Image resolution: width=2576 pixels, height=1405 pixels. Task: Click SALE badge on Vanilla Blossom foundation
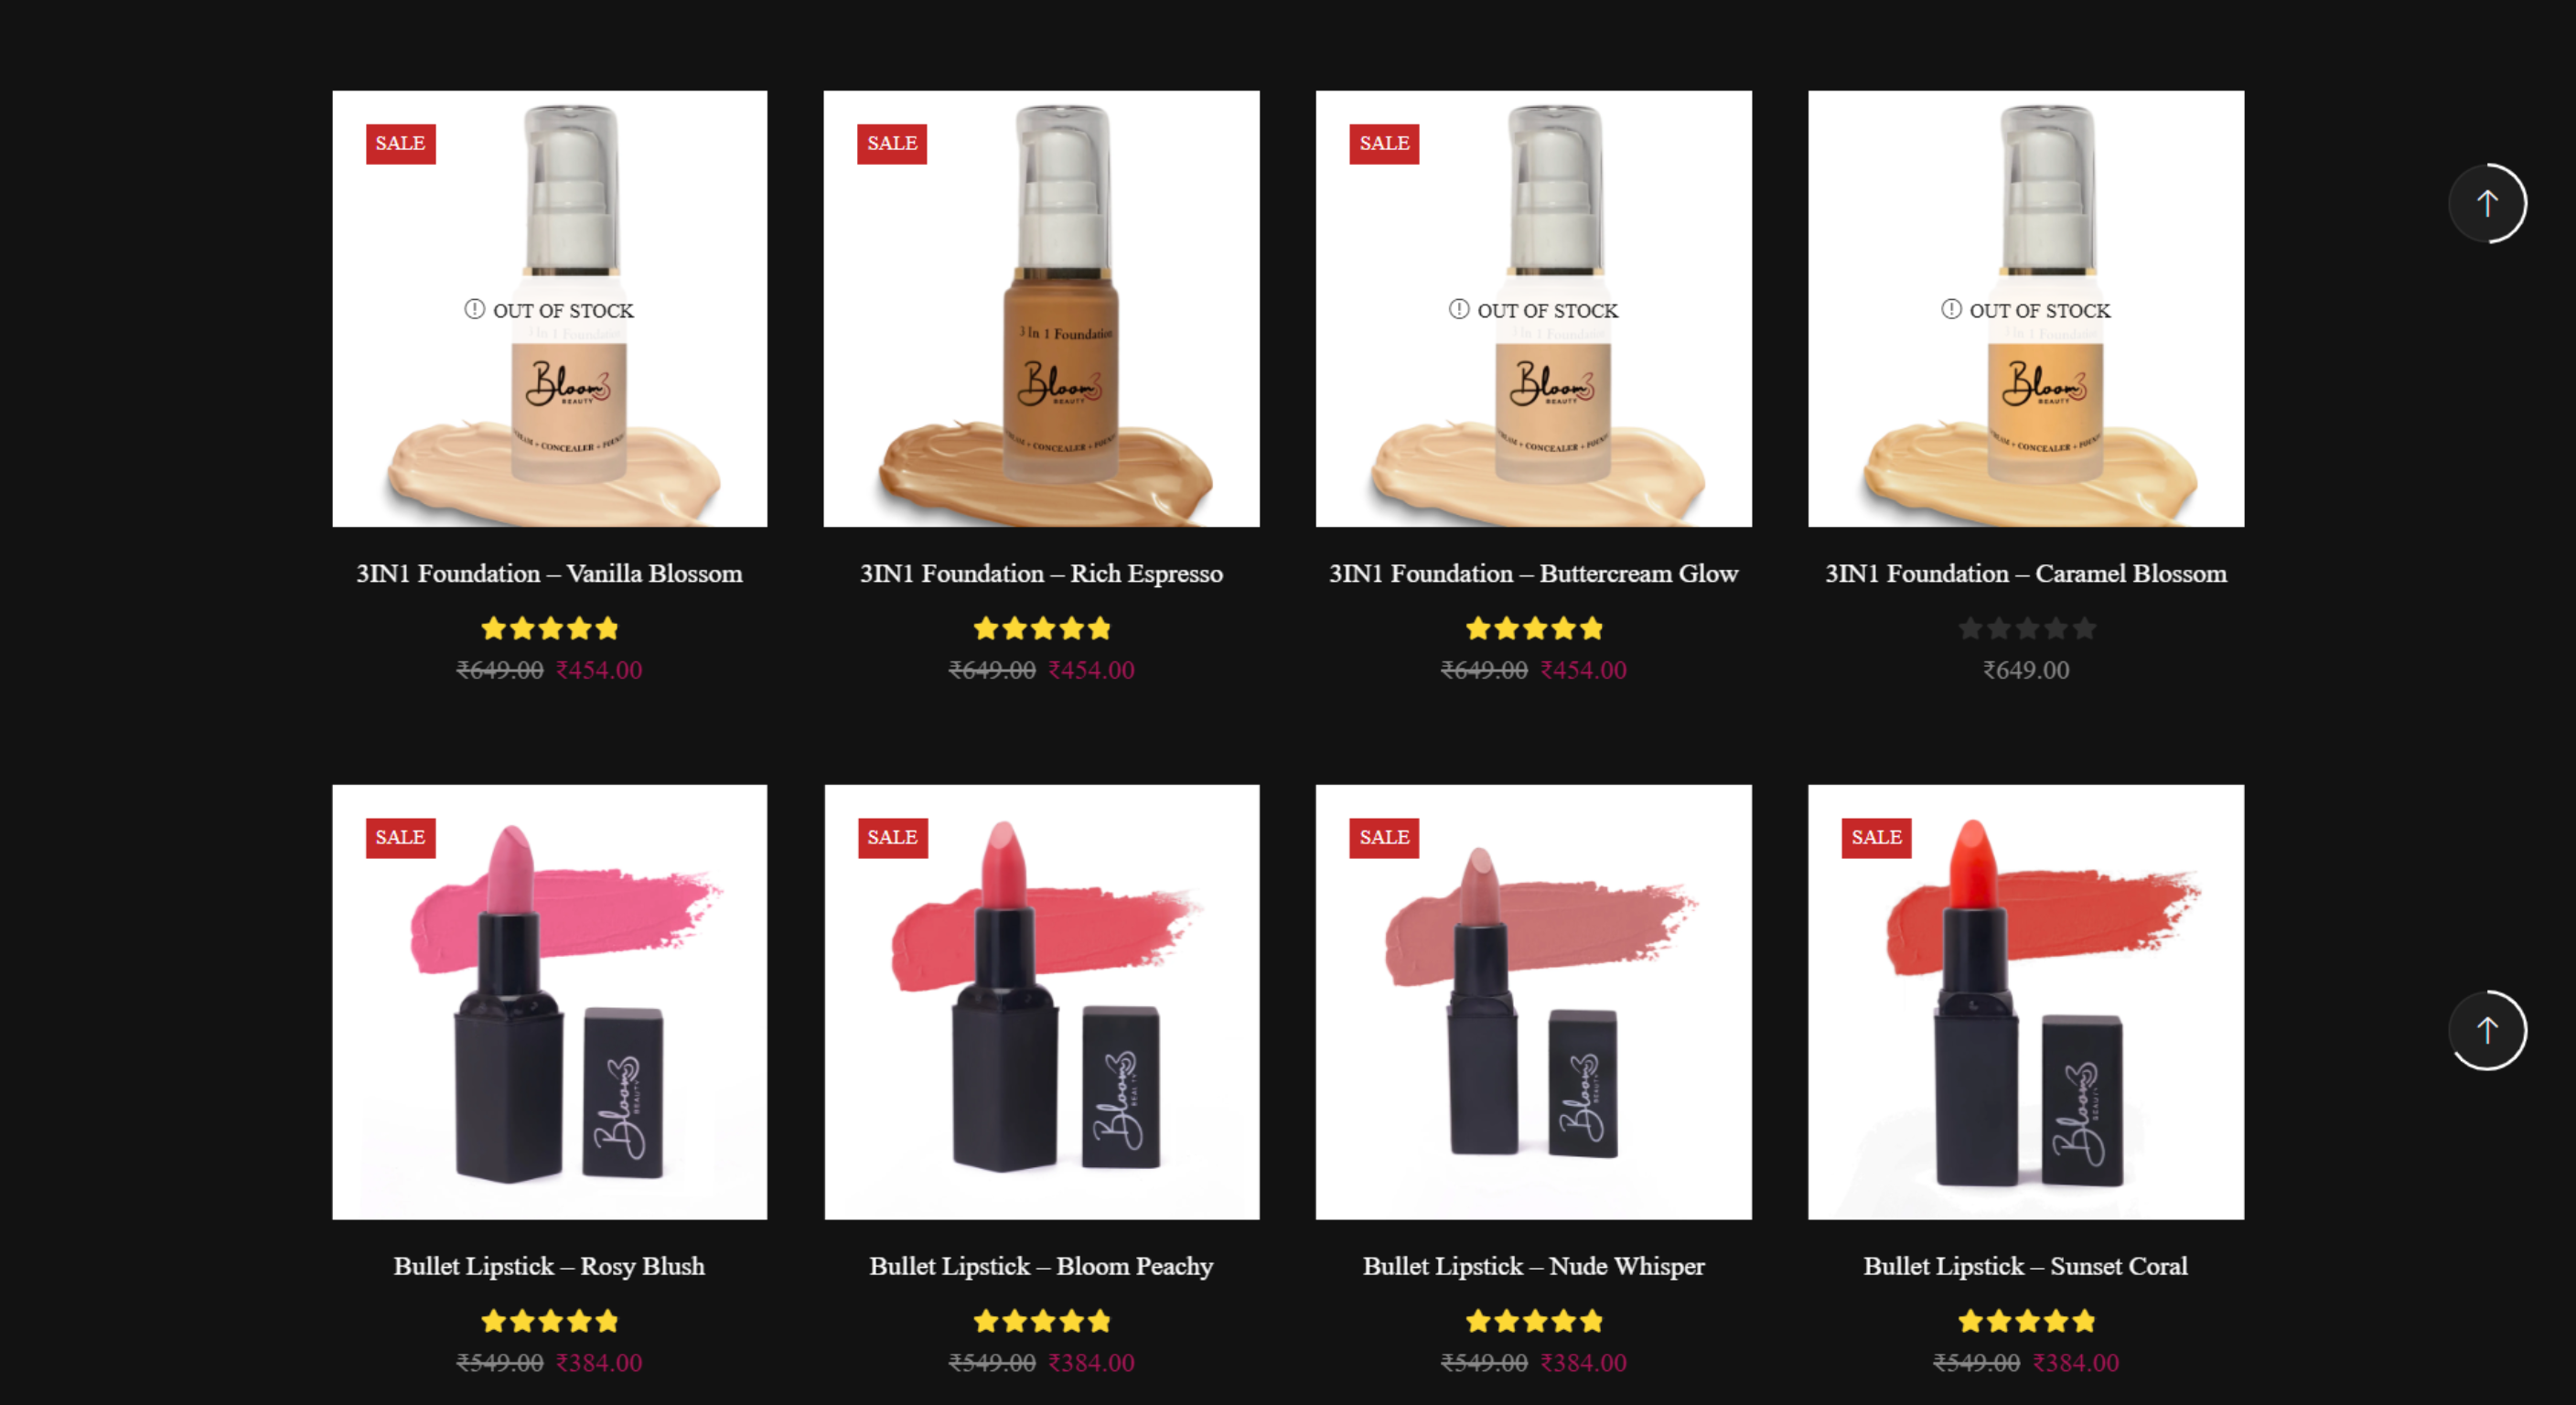pyautogui.click(x=400, y=143)
